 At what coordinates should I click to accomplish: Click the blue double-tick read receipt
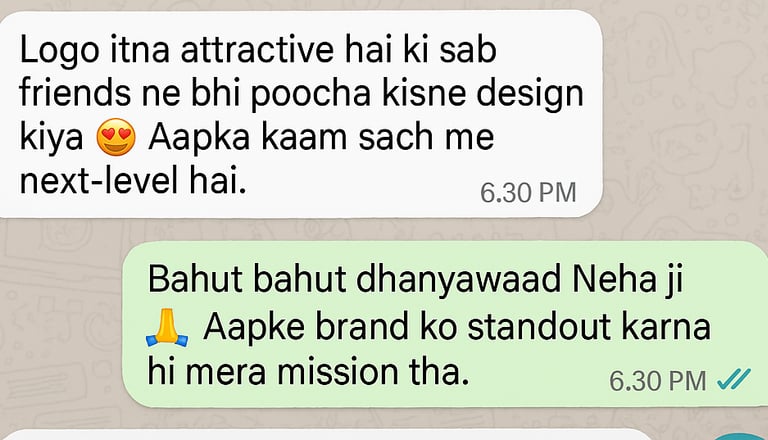(x=733, y=379)
